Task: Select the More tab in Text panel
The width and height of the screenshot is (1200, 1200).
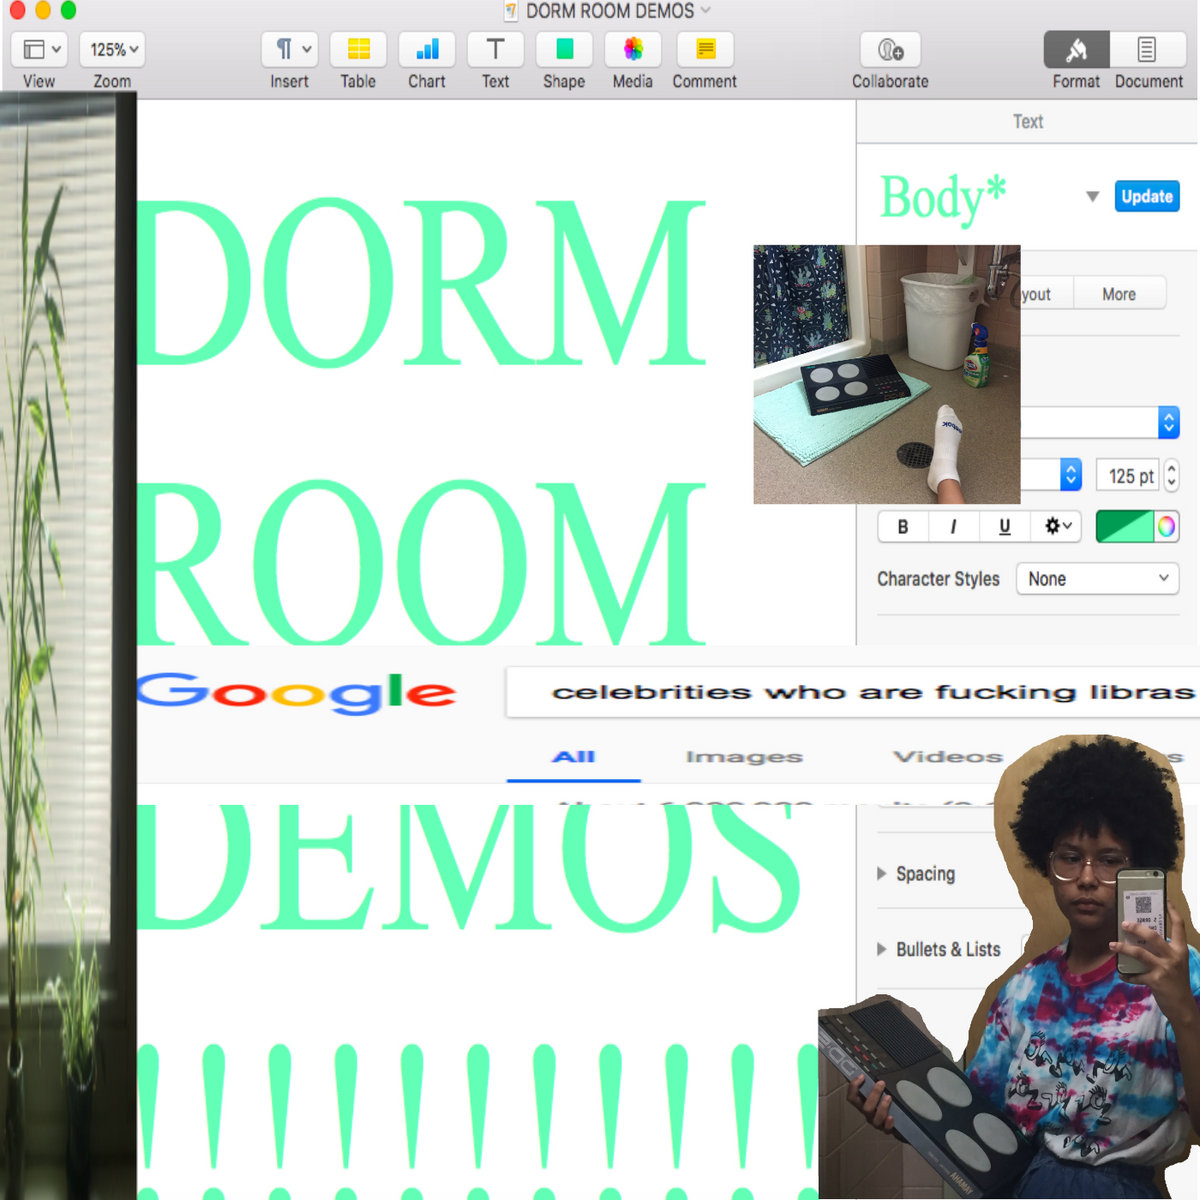Action: [1118, 294]
